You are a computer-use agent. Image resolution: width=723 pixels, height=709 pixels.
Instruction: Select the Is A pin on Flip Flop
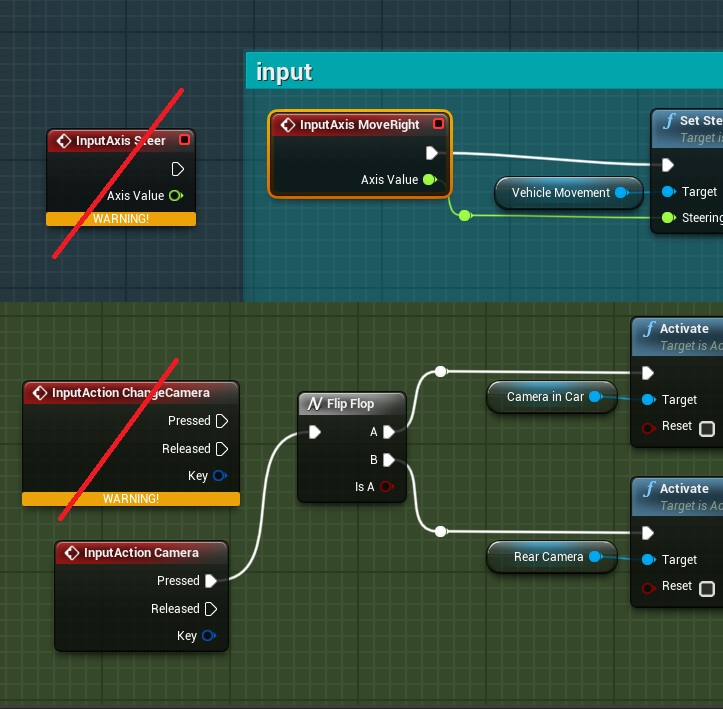tap(387, 487)
